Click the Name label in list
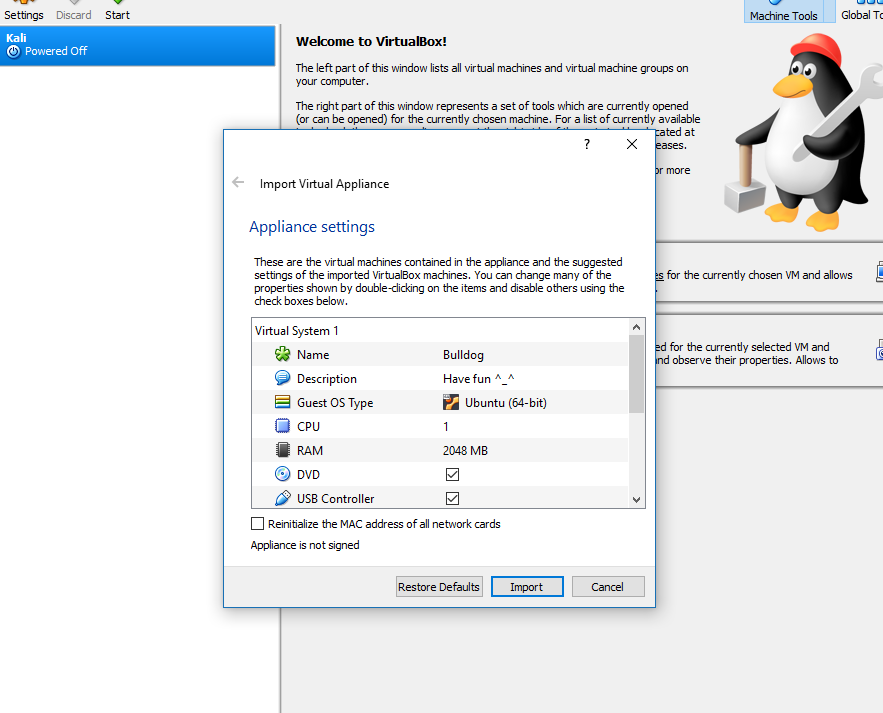This screenshot has width=883, height=713. (x=313, y=355)
